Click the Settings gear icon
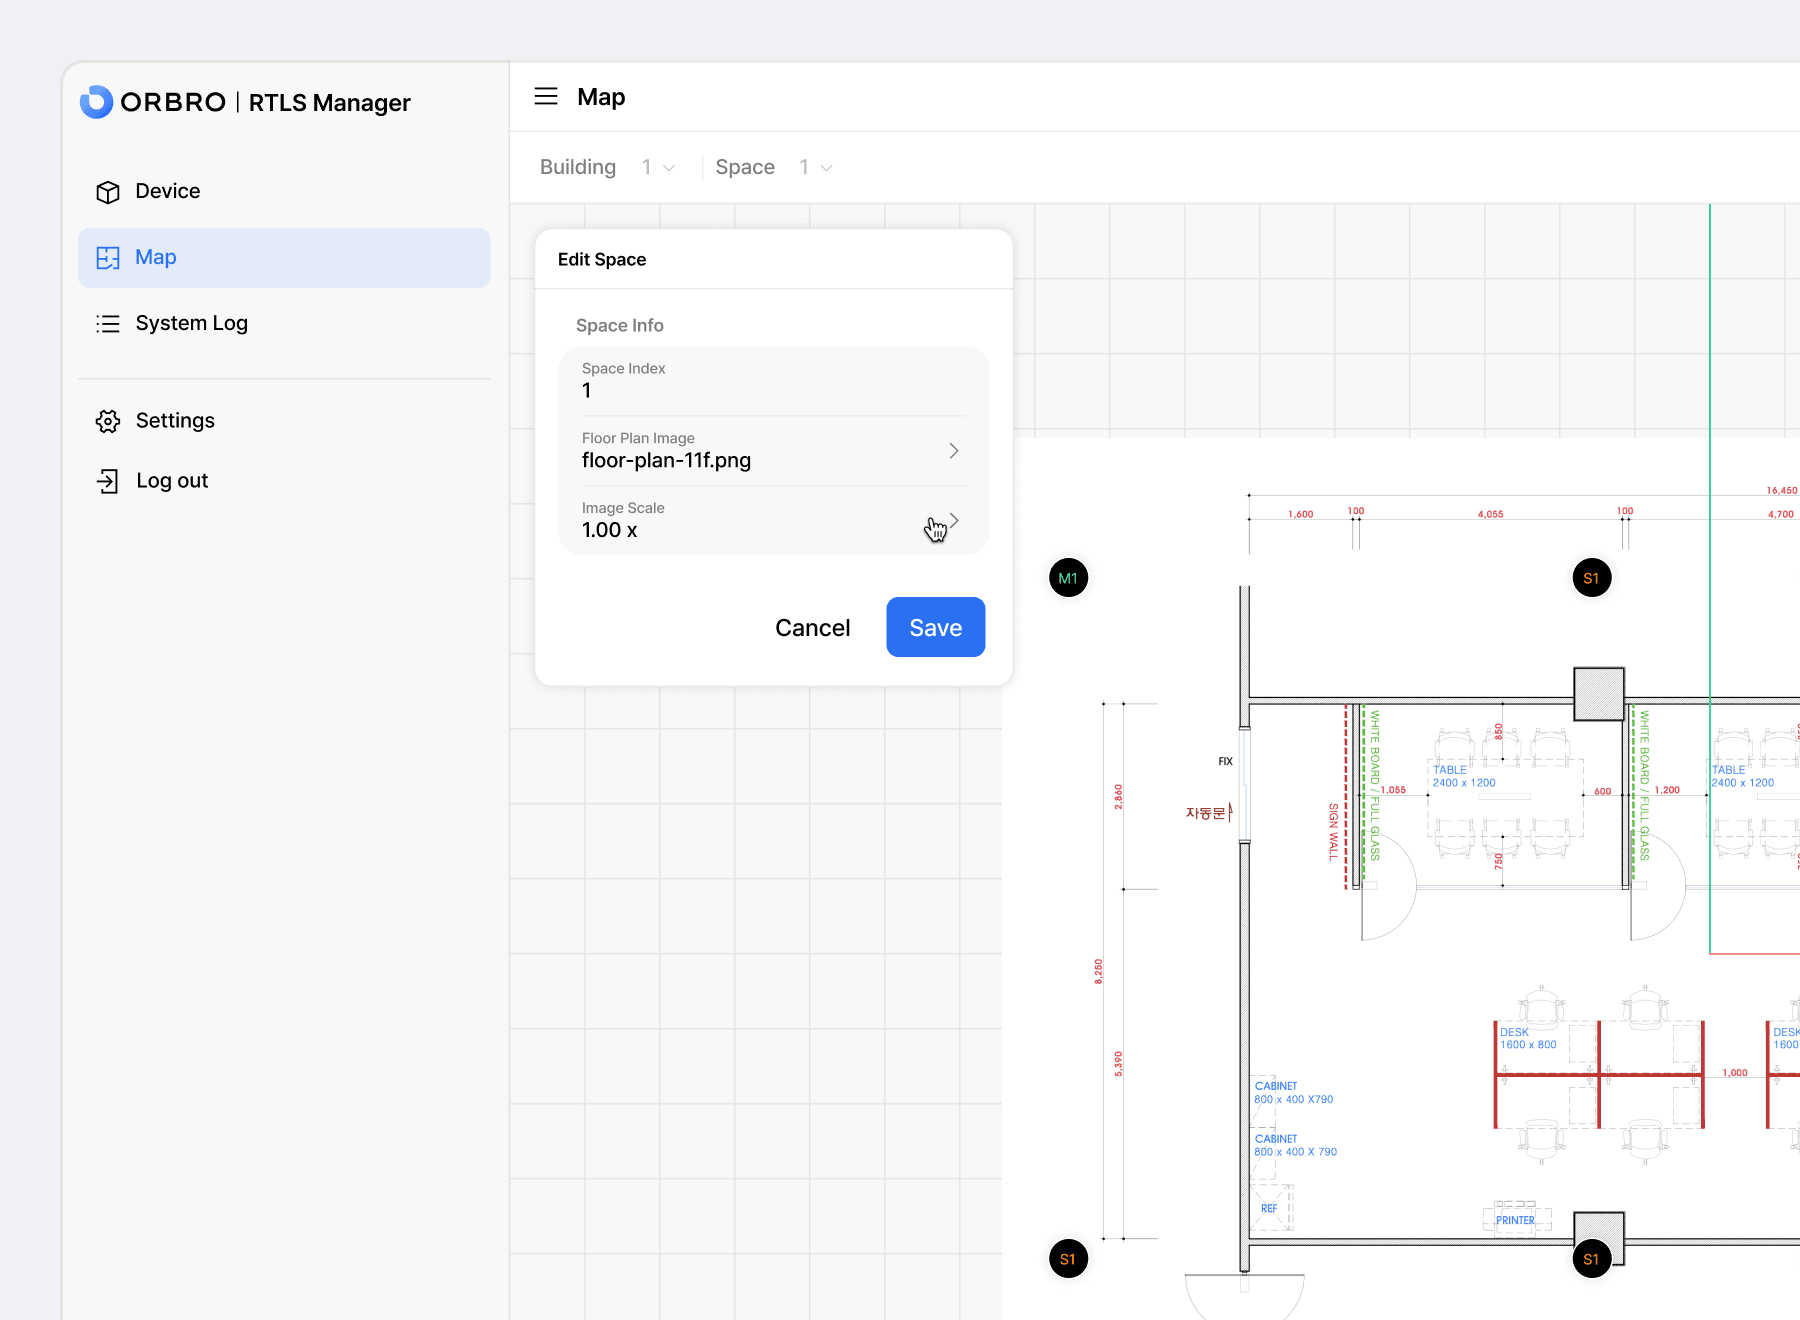 (x=108, y=421)
